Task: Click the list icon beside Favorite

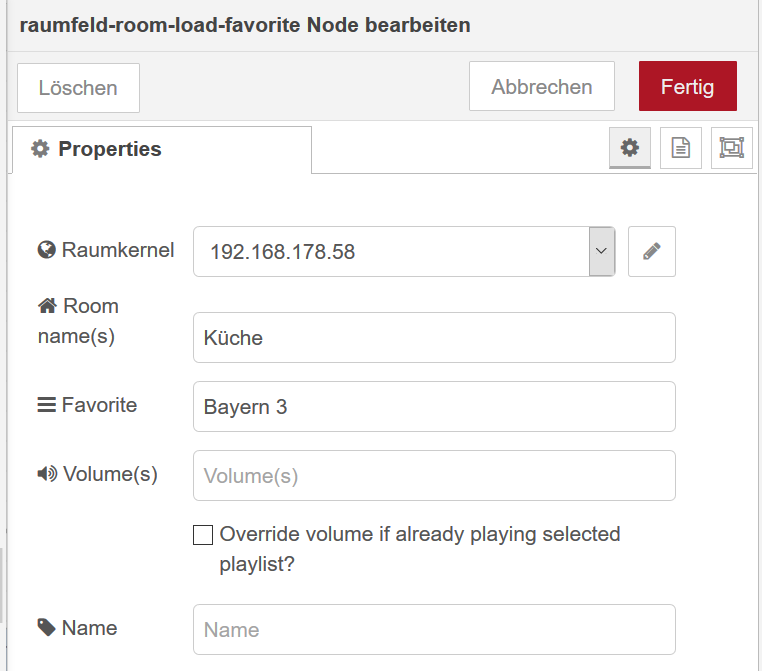Action: (x=47, y=405)
